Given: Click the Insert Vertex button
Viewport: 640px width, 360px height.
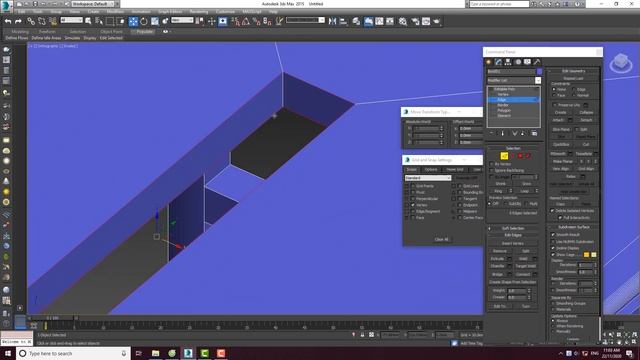Looking at the screenshot, I should click(x=513, y=243).
